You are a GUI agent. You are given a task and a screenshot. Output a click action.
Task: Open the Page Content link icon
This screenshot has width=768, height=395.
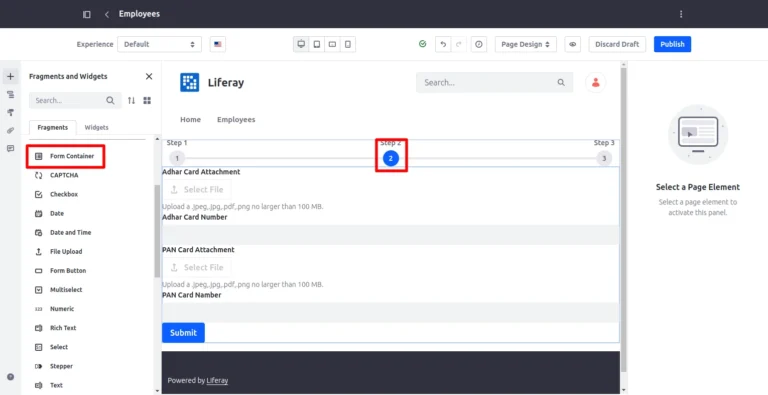coord(10,130)
